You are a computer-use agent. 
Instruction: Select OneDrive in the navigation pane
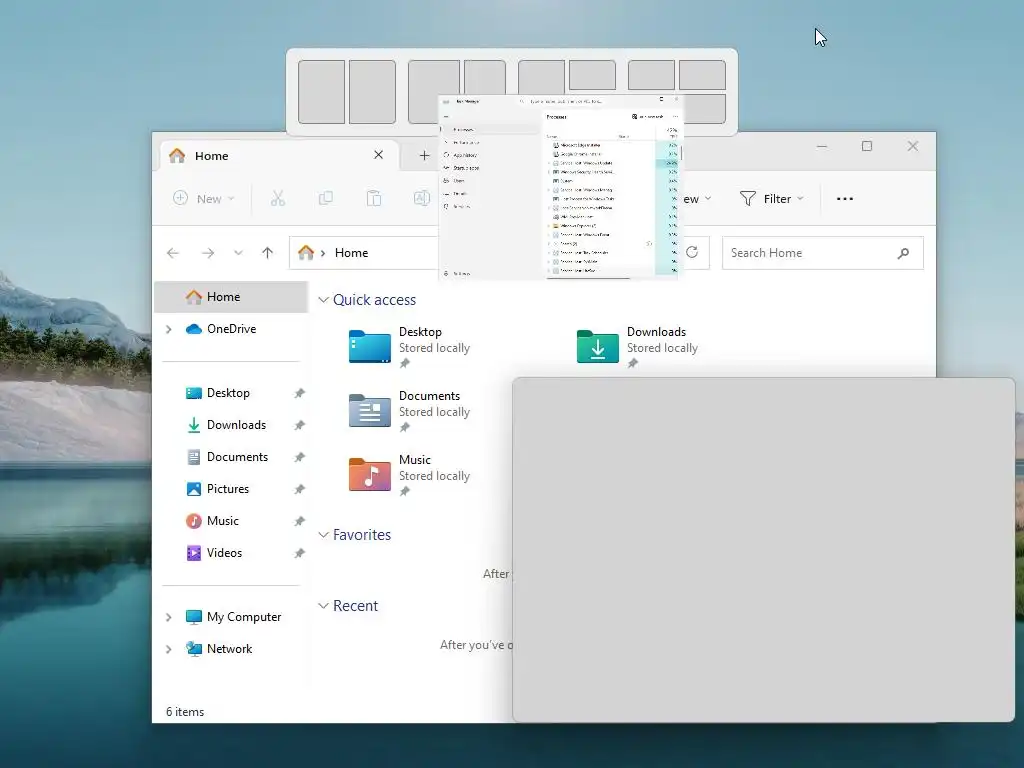(x=231, y=329)
